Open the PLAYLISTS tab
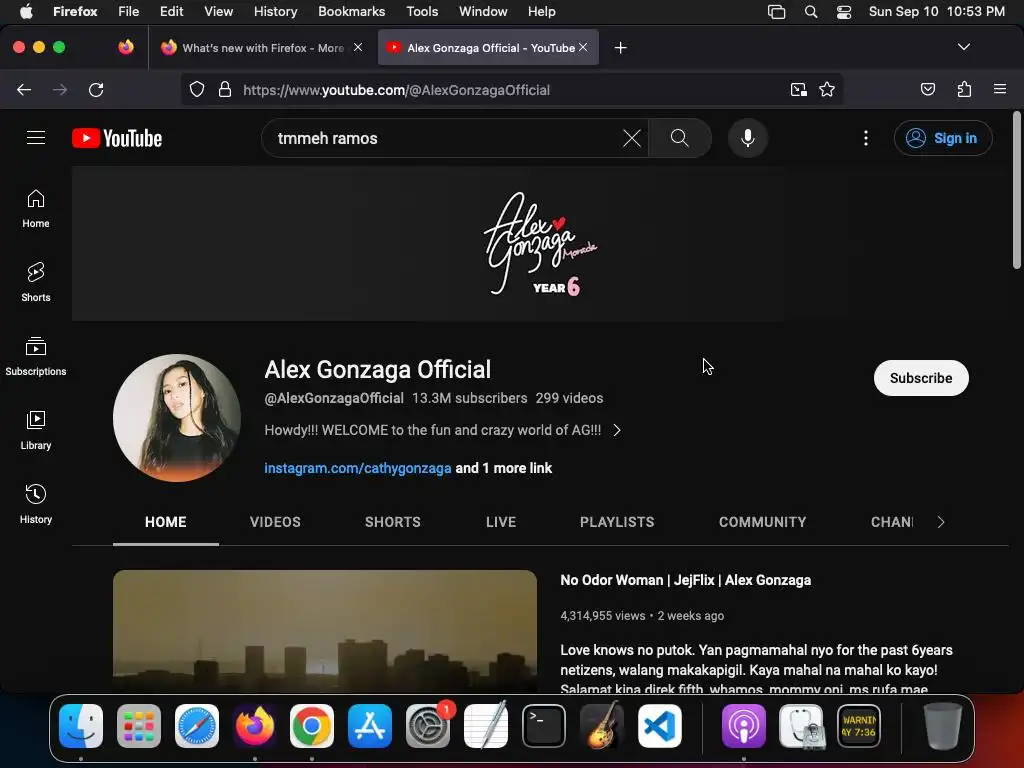Image resolution: width=1024 pixels, height=768 pixels. tap(617, 522)
